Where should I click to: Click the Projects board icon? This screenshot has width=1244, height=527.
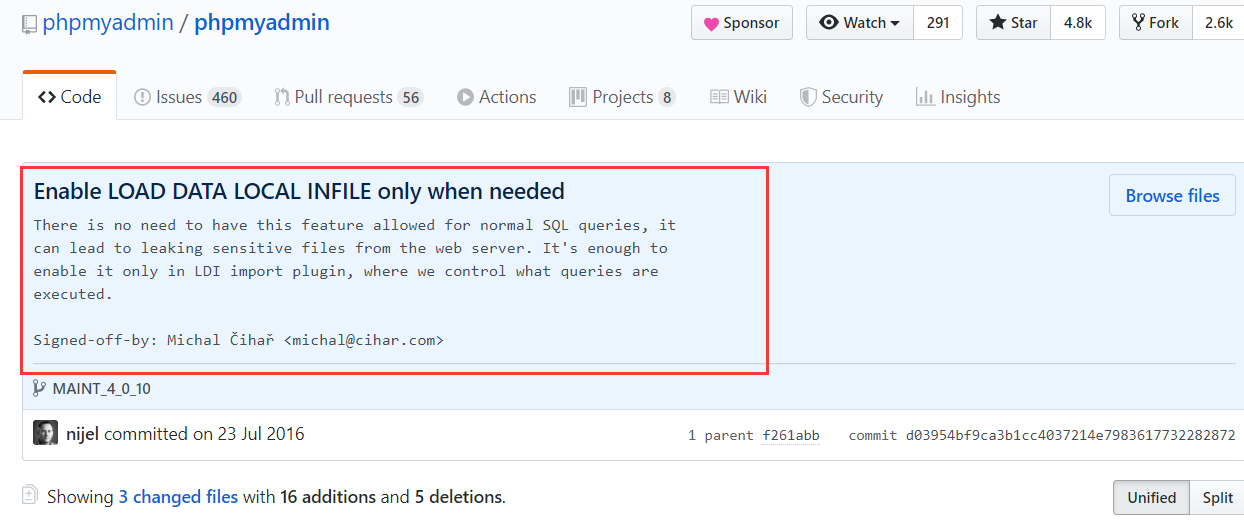577,97
